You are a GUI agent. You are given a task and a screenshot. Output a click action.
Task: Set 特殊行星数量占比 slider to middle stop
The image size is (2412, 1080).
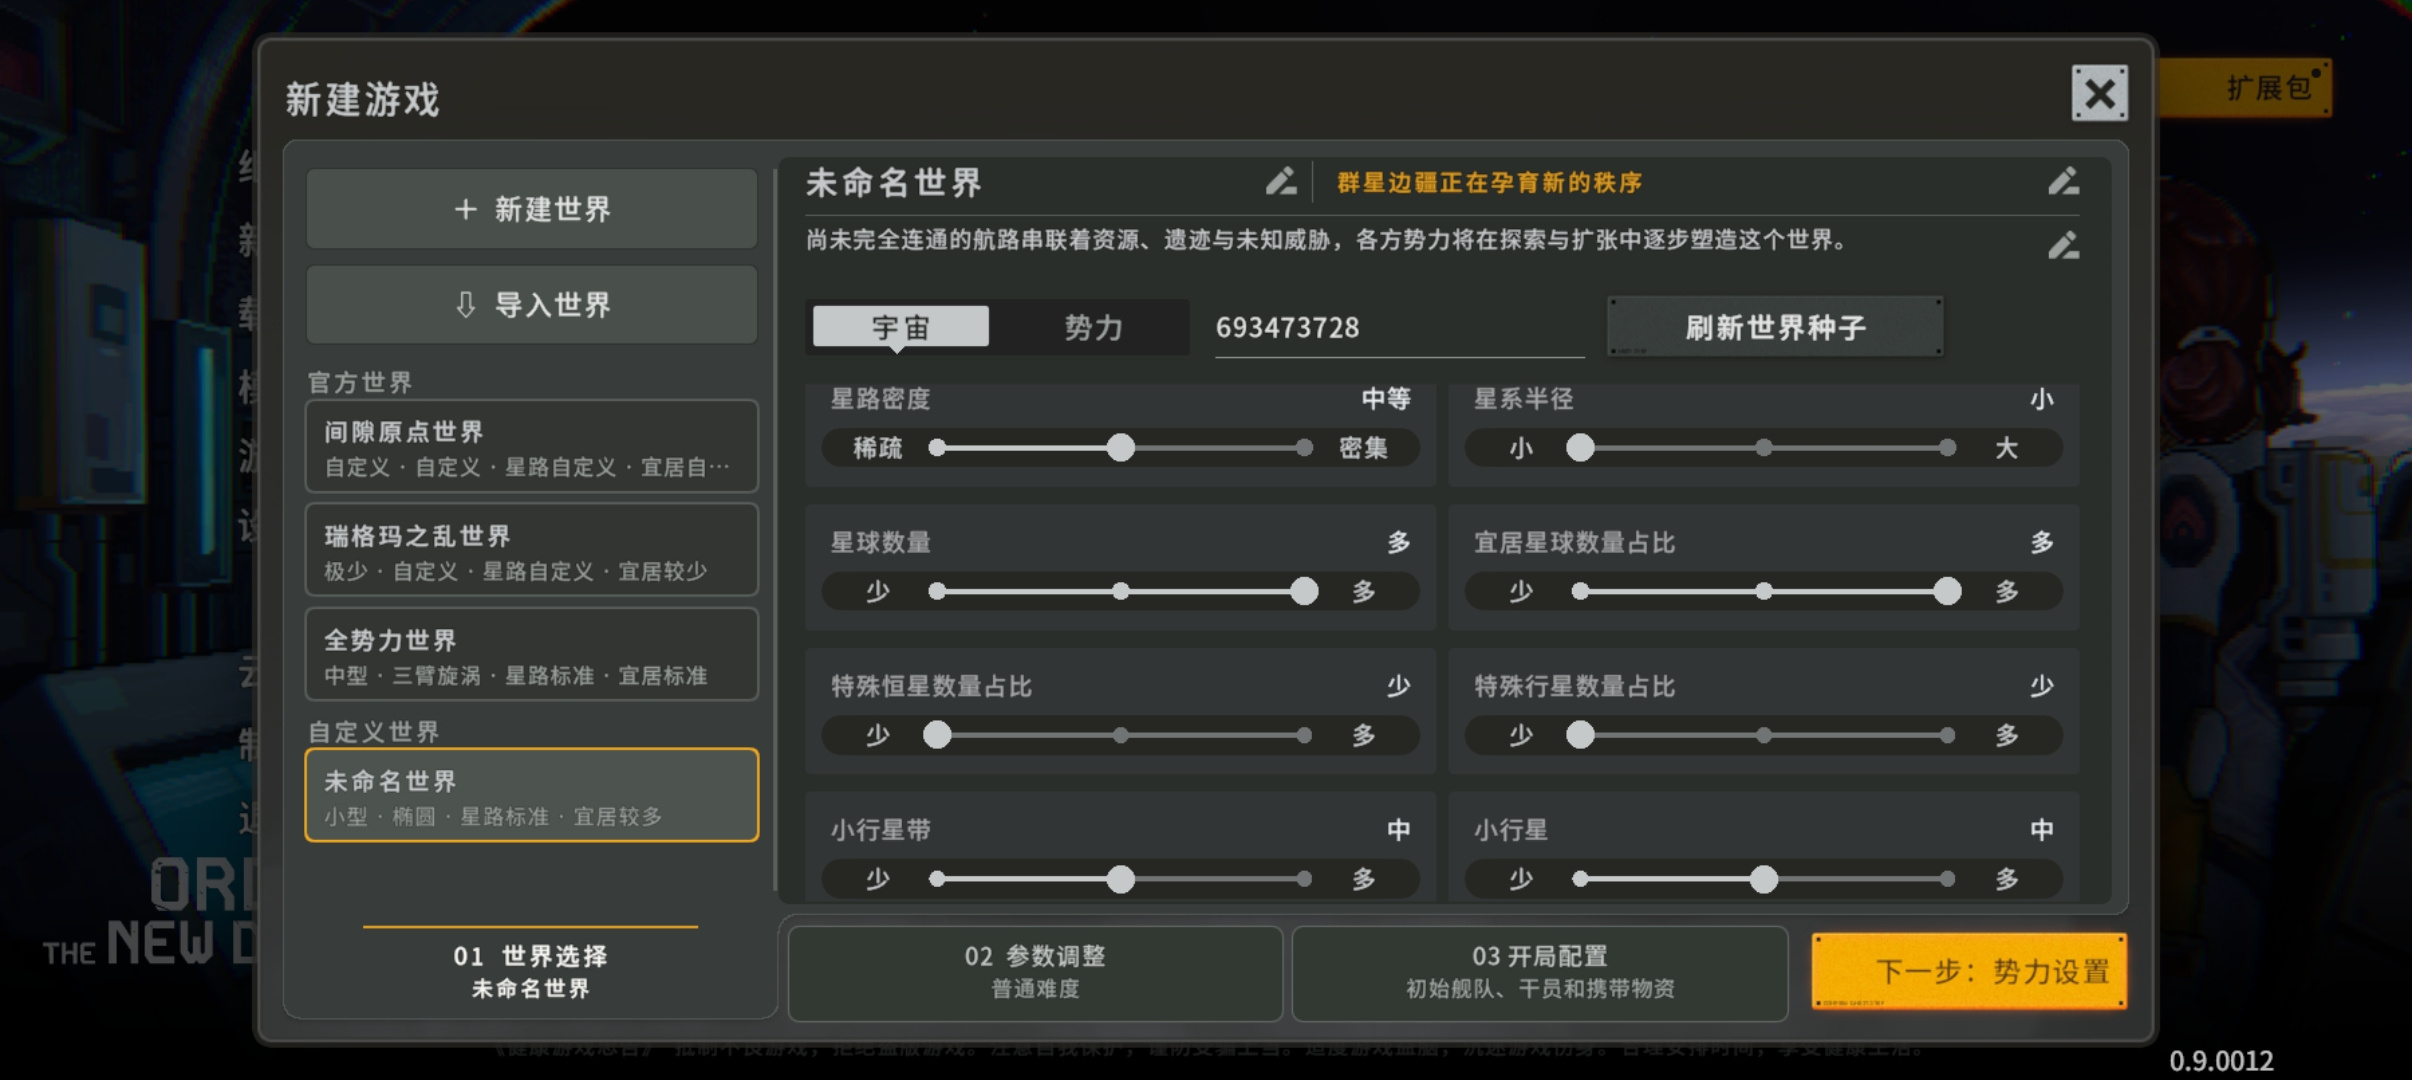coord(1764,735)
